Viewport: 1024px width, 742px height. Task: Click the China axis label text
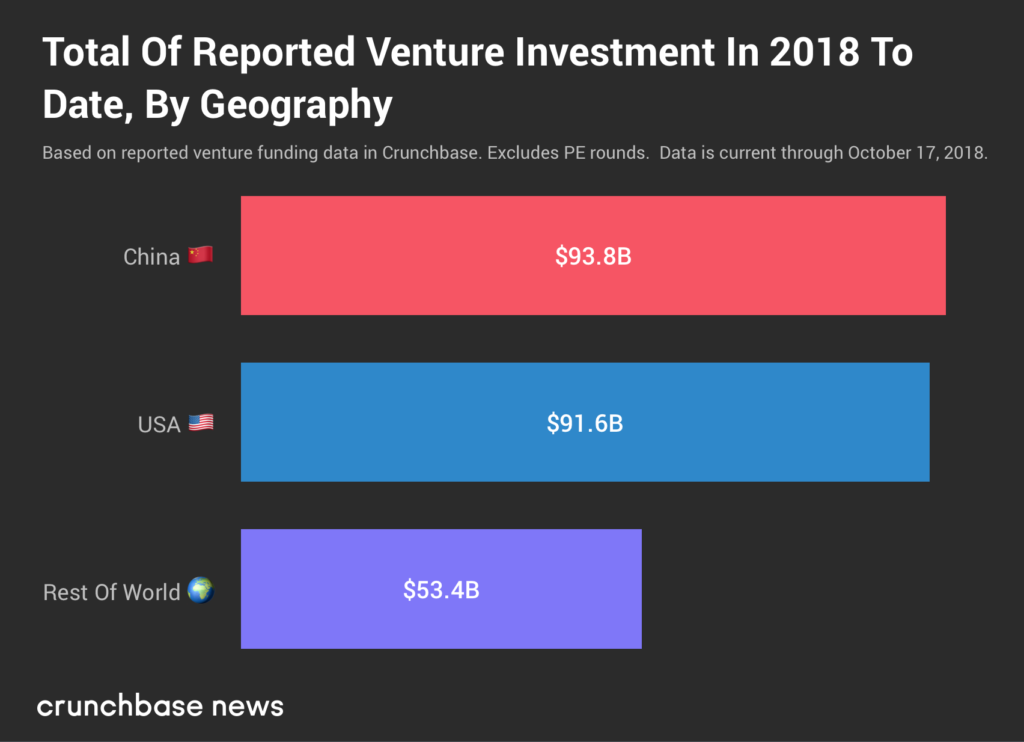pos(151,257)
